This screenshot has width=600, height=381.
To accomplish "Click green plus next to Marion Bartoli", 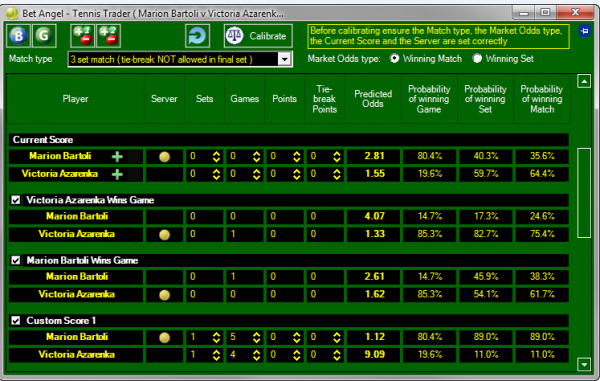I will click(x=117, y=156).
